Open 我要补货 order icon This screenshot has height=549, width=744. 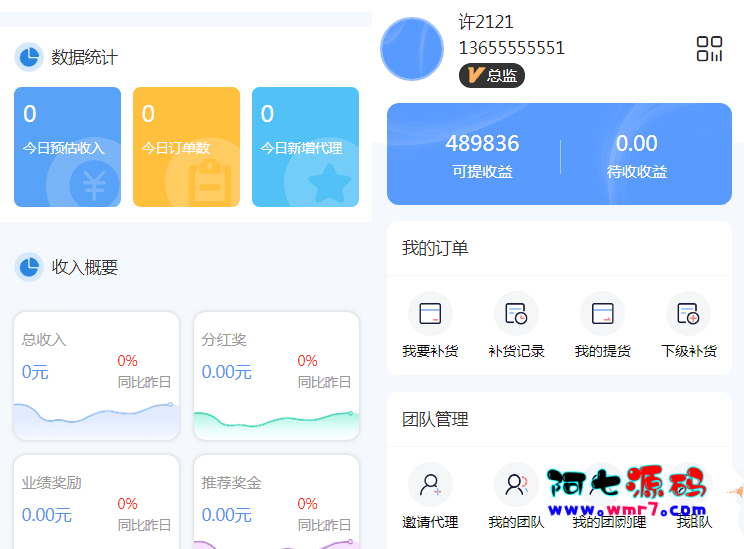(x=430, y=314)
